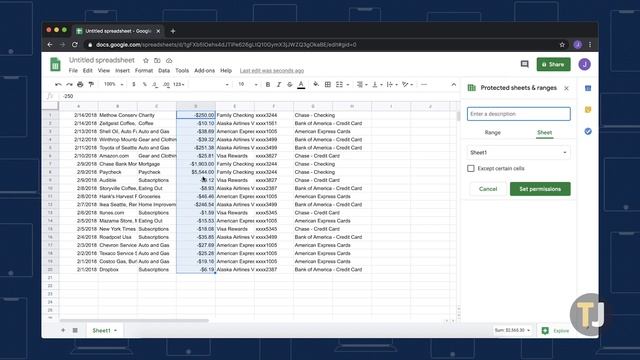Decrease decimal places icon
Image resolution: width=640 pixels, height=360 pixels.
[155, 84]
